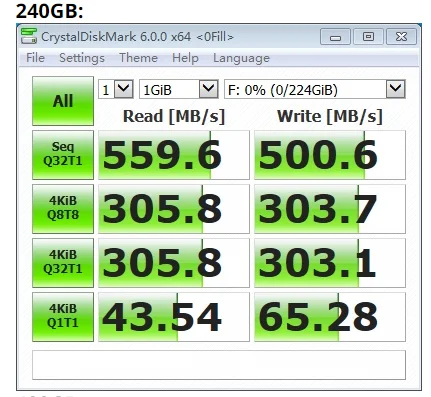This screenshot has width=431, height=397.
Task: Close the CrystalDiskMark window
Action: click(x=401, y=36)
